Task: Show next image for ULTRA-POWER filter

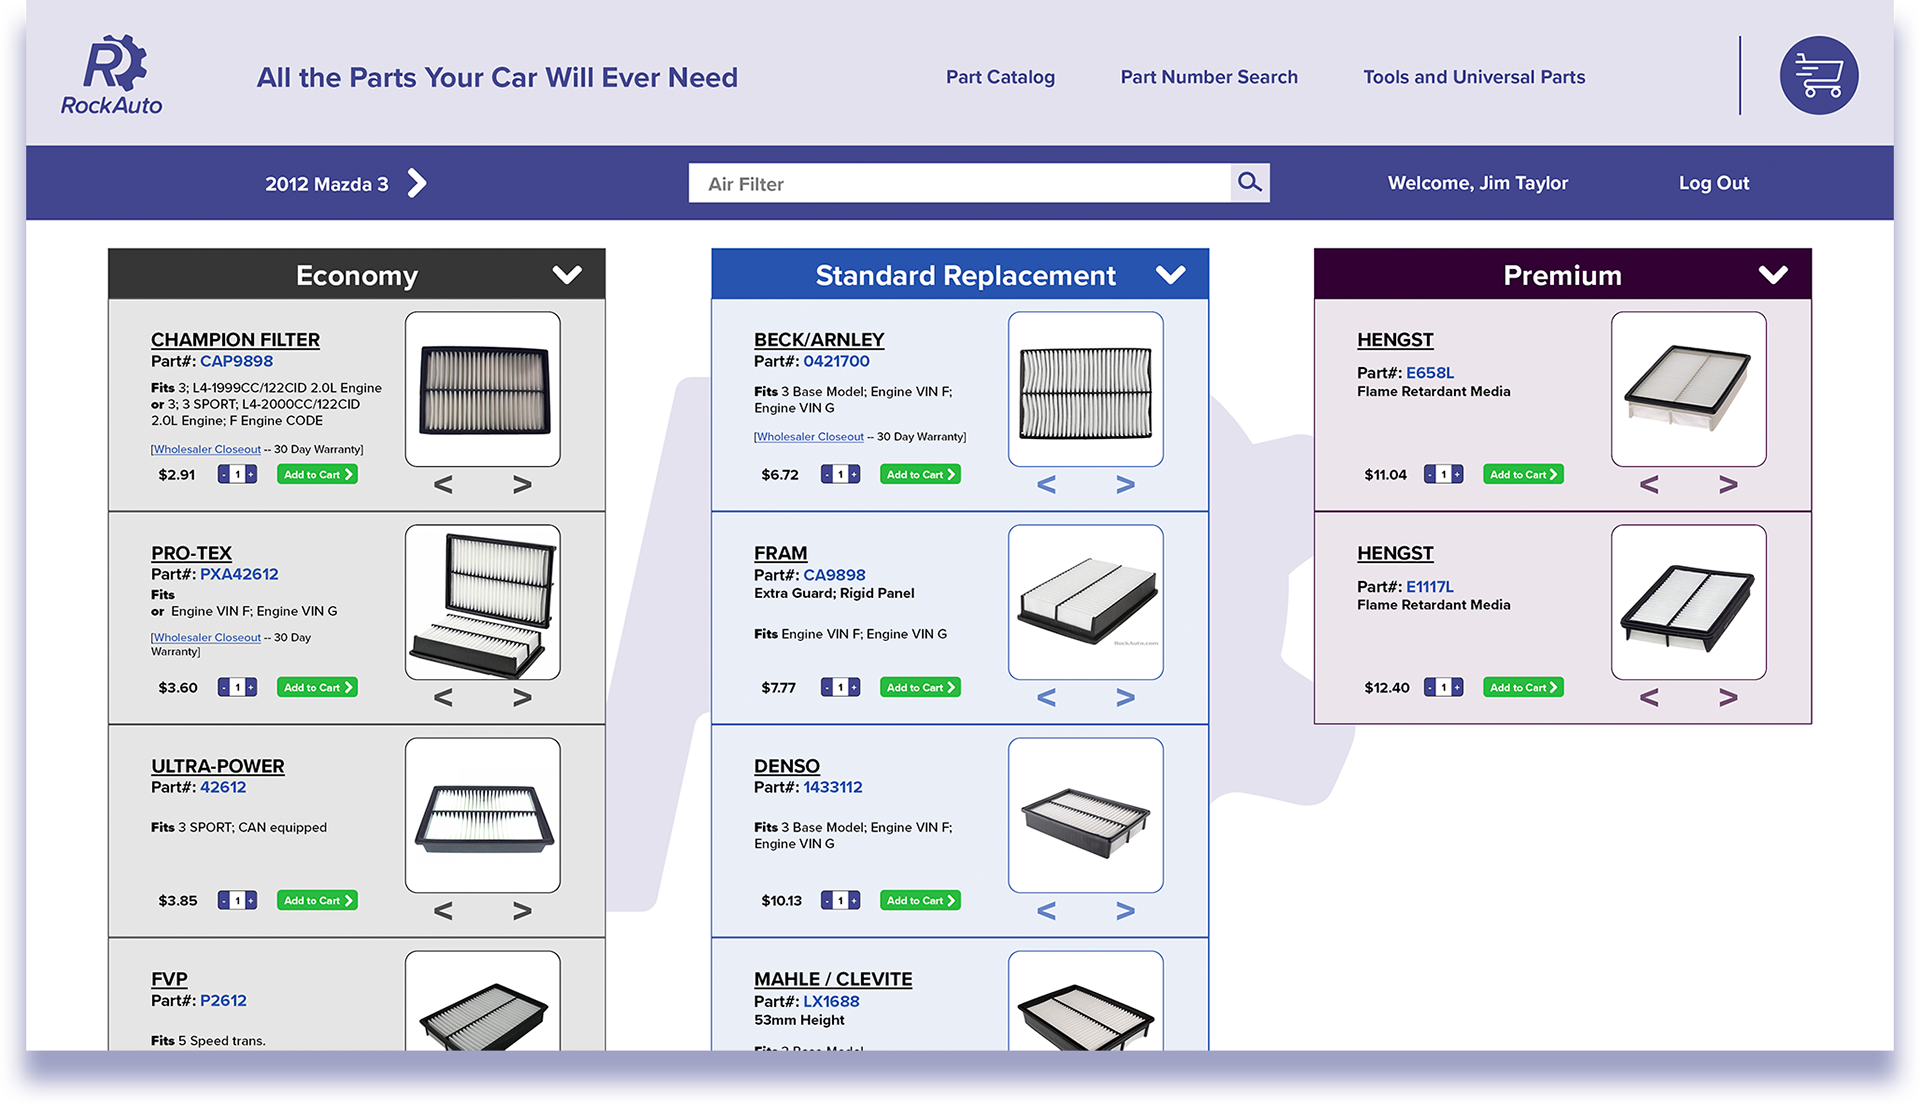Action: pyautogui.click(x=522, y=911)
